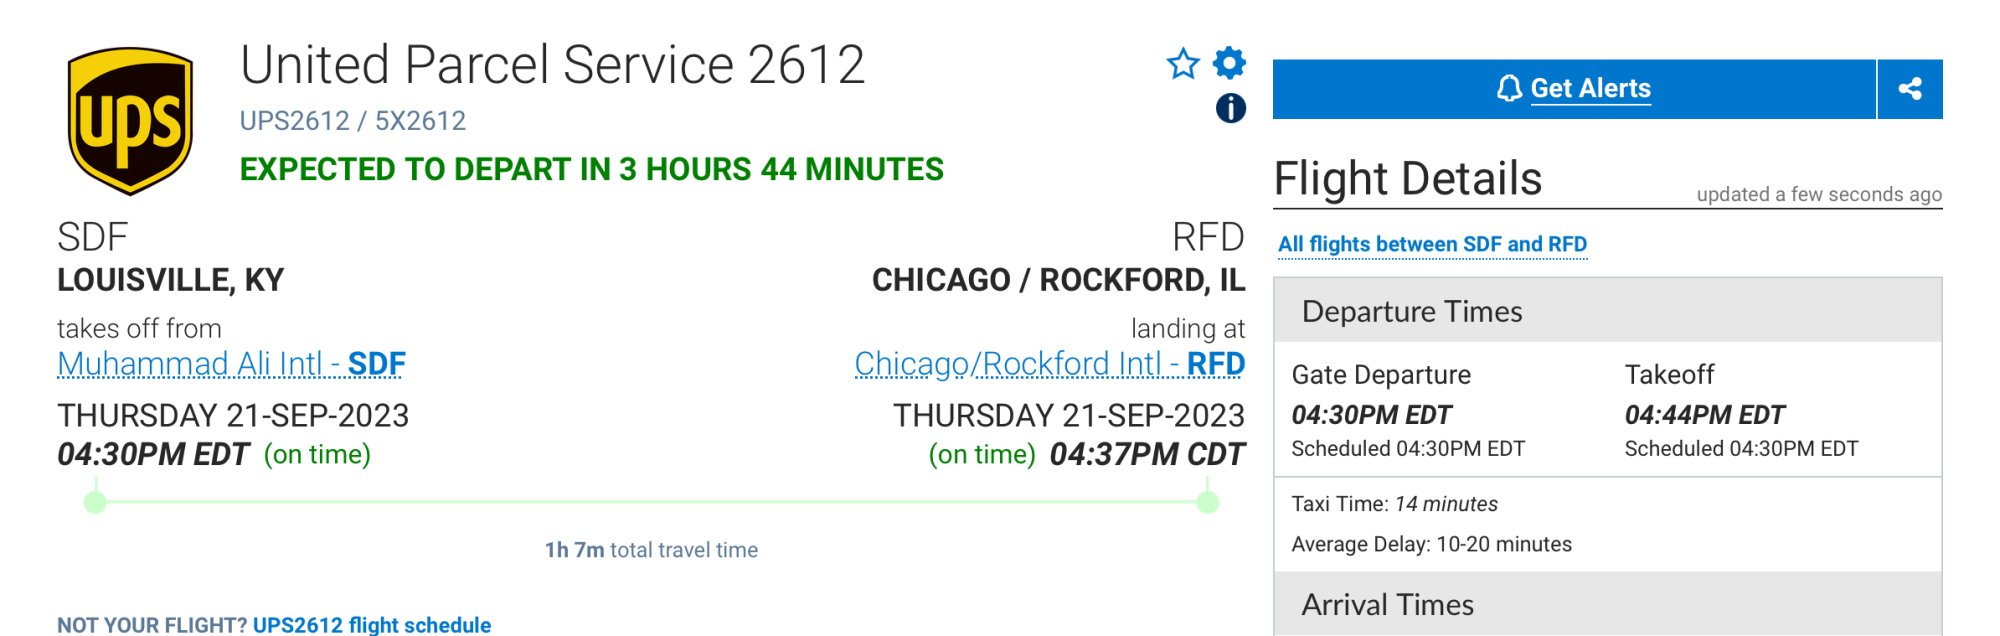The width and height of the screenshot is (2000, 636).
Task: Click the Get Alerts button
Action: [1590, 89]
